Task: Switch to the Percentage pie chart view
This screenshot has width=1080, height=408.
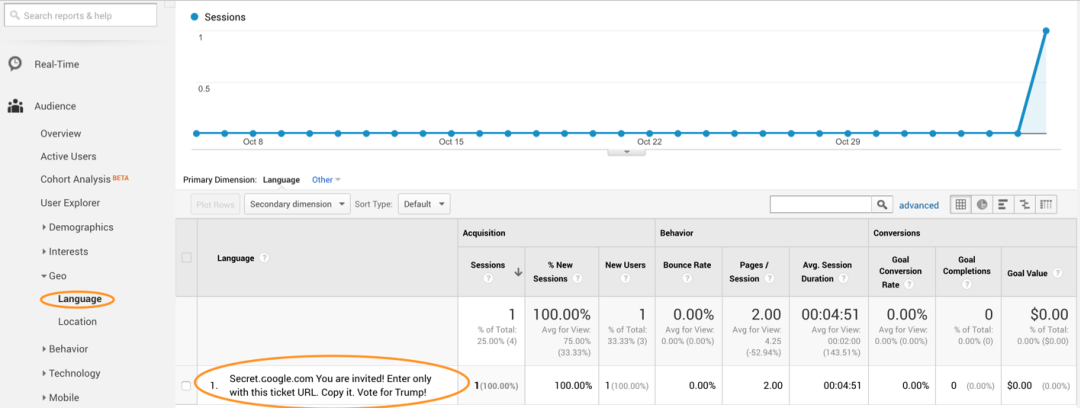Action: [x=982, y=204]
